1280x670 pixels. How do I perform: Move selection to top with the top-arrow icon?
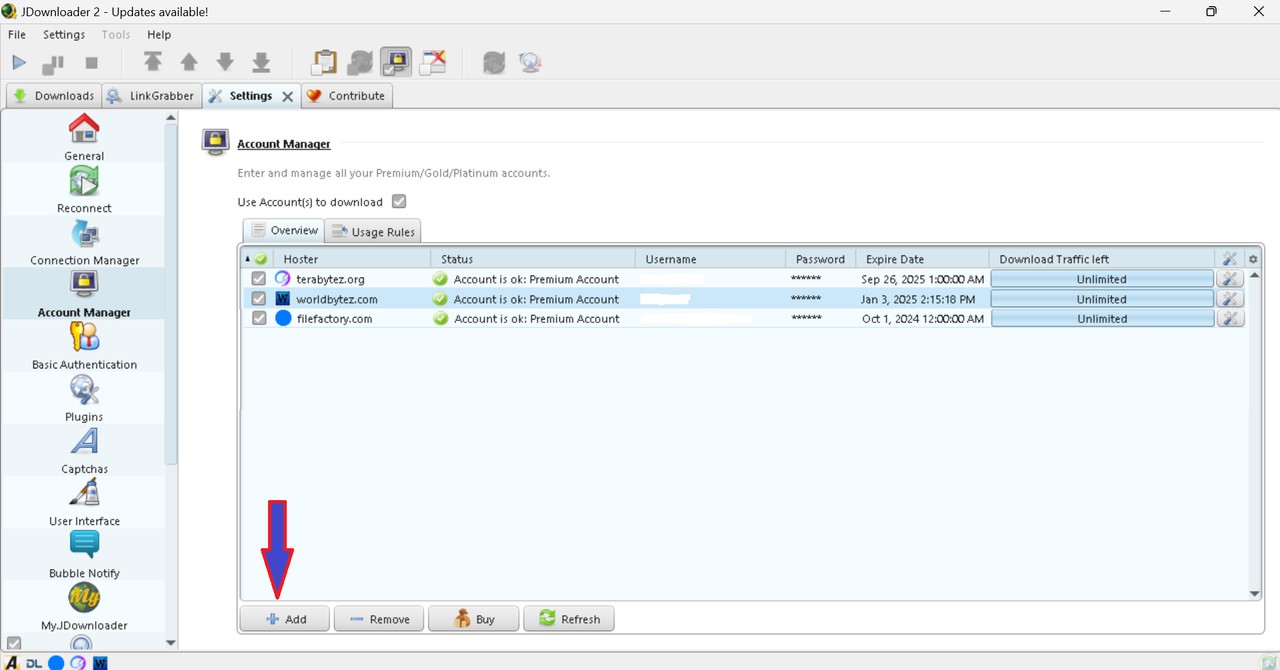[x=152, y=62]
